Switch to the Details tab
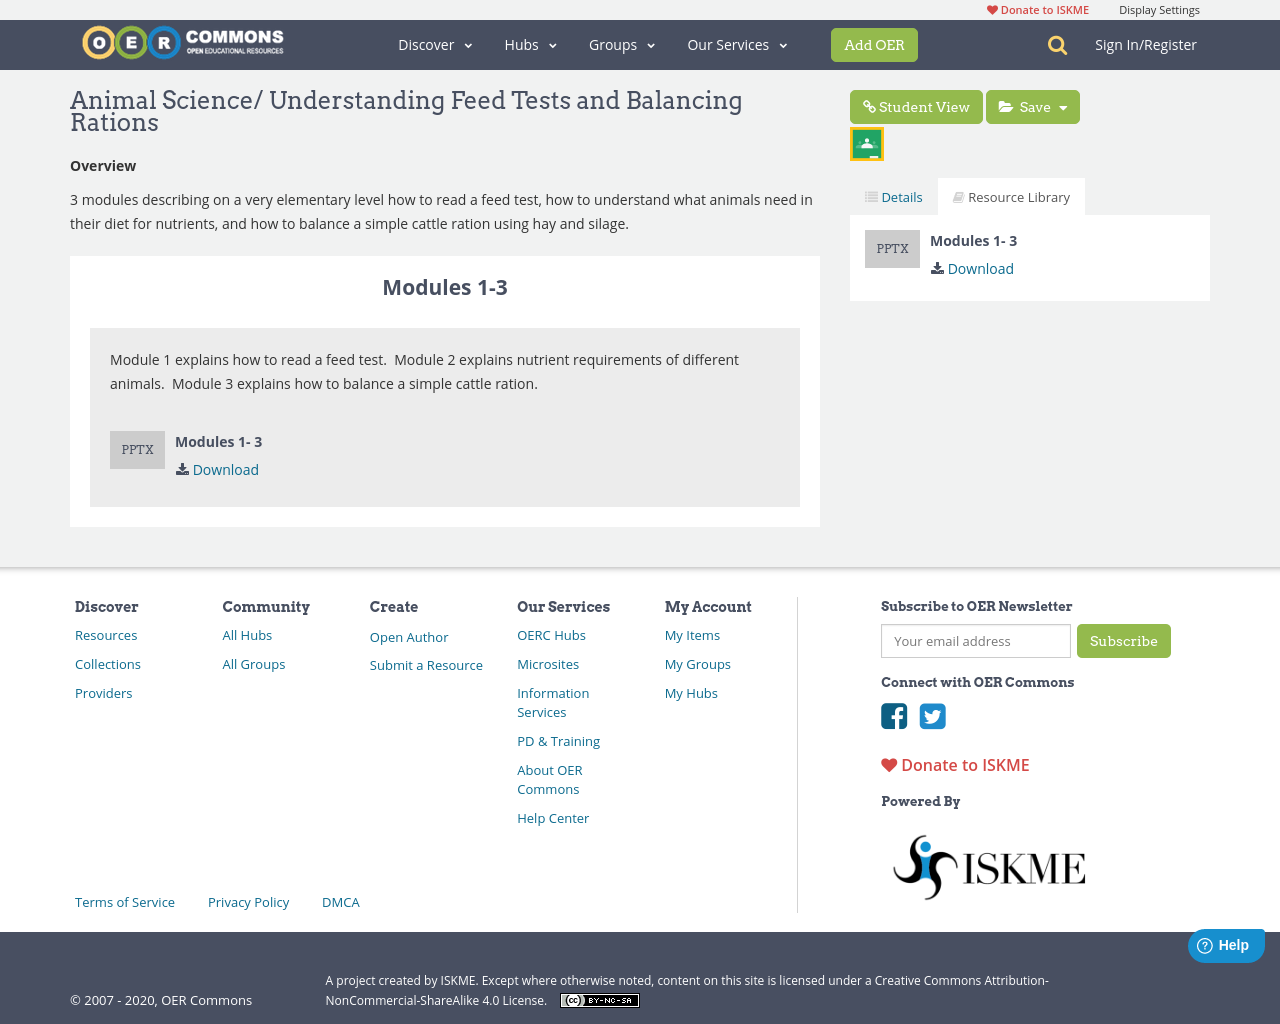This screenshot has height=1024, width=1280. pos(893,196)
